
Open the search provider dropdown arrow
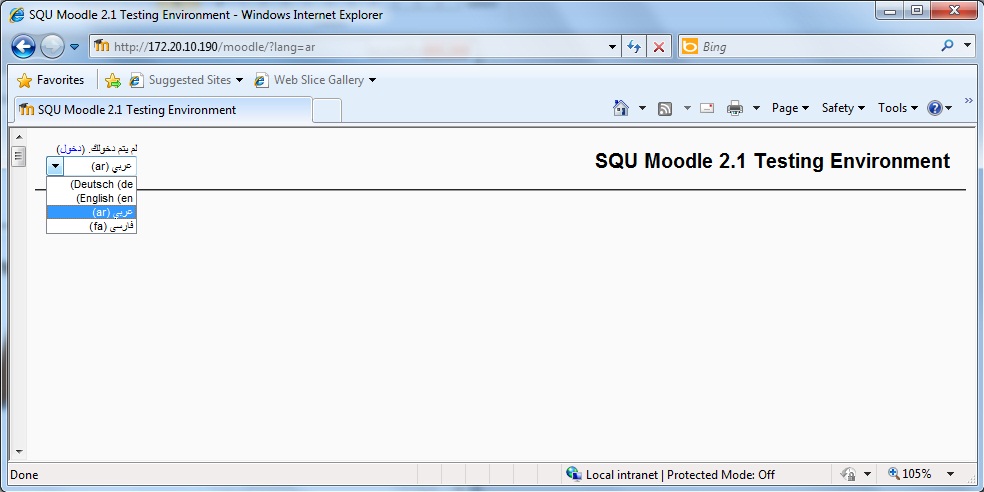[967, 46]
